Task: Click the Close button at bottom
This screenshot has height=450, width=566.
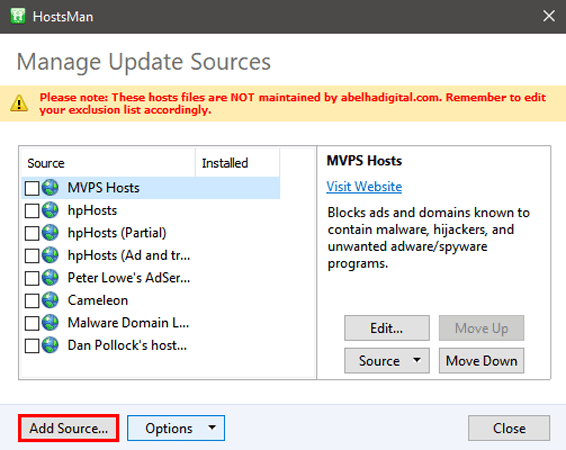Action: click(x=509, y=428)
